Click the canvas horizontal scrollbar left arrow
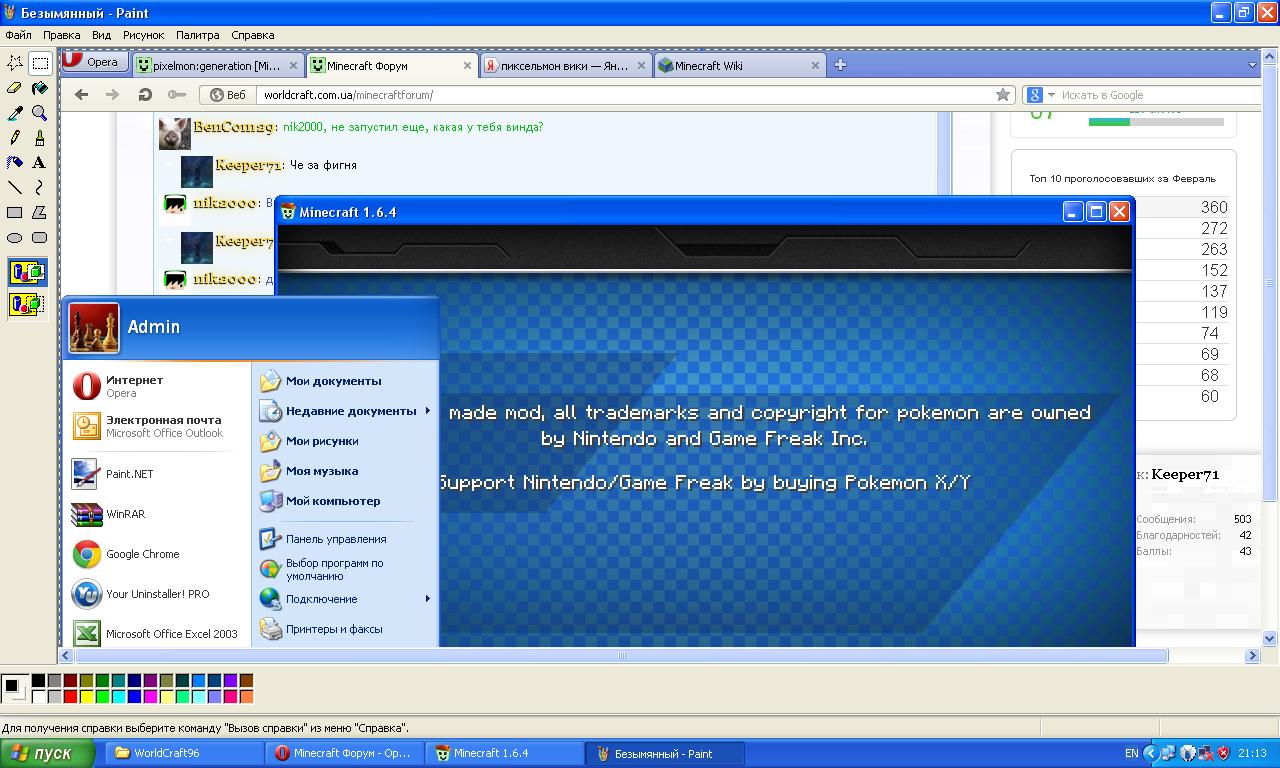Image resolution: width=1280 pixels, height=768 pixels. (x=67, y=656)
